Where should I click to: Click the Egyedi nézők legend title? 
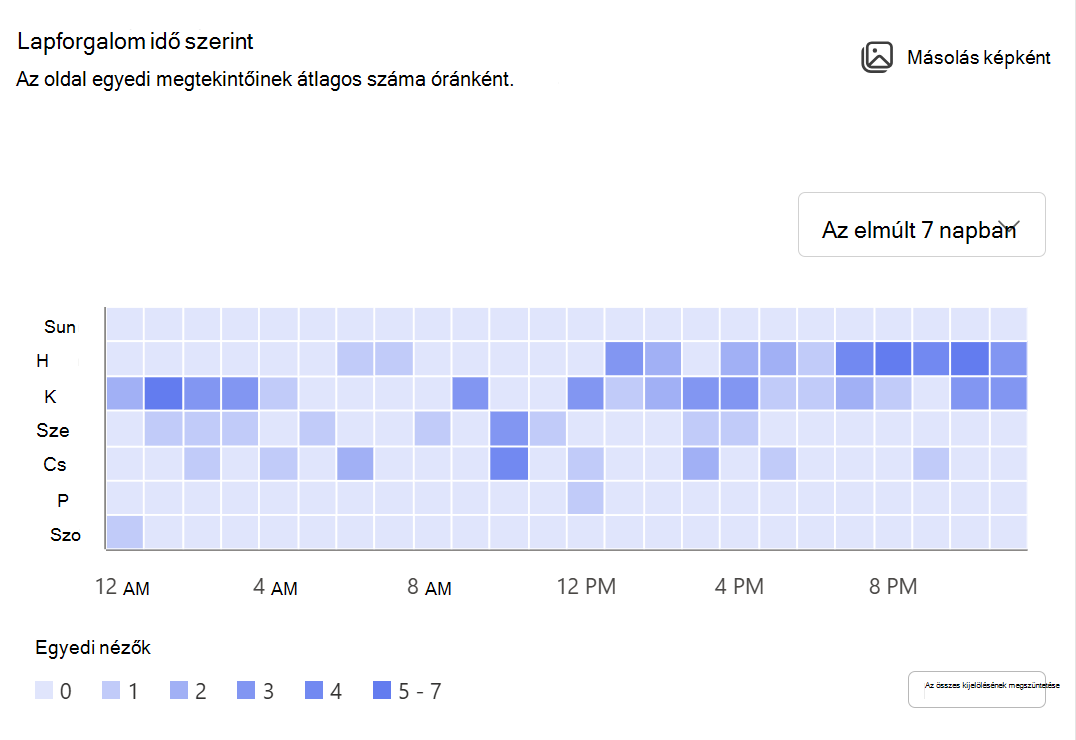pyautogui.click(x=93, y=647)
